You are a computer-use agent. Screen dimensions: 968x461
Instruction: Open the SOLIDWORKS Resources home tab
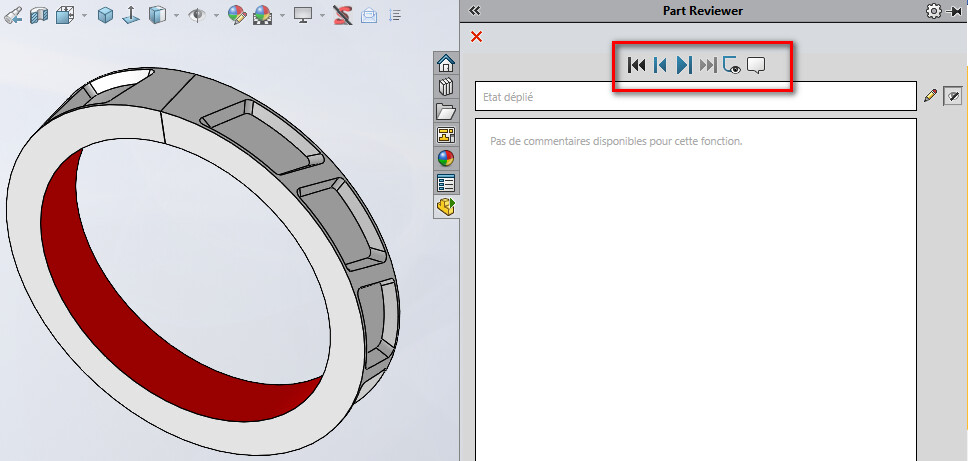pos(446,63)
